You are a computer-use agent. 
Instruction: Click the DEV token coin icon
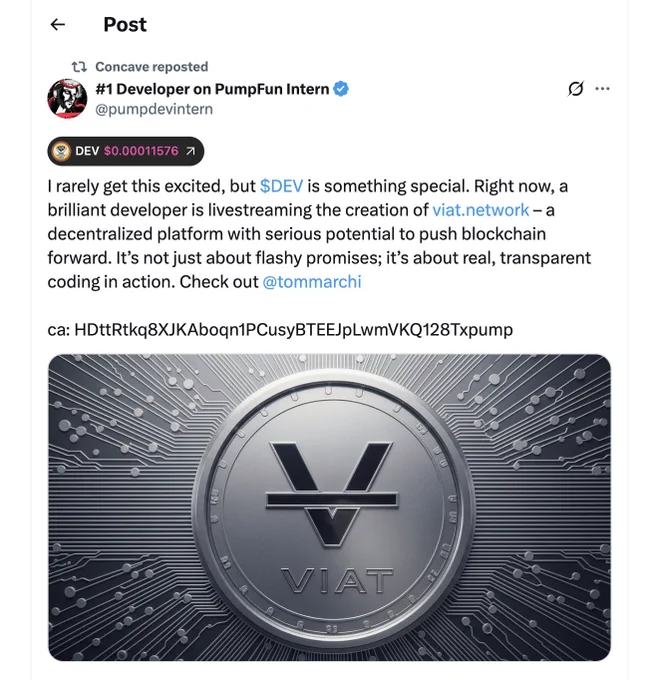point(61,151)
